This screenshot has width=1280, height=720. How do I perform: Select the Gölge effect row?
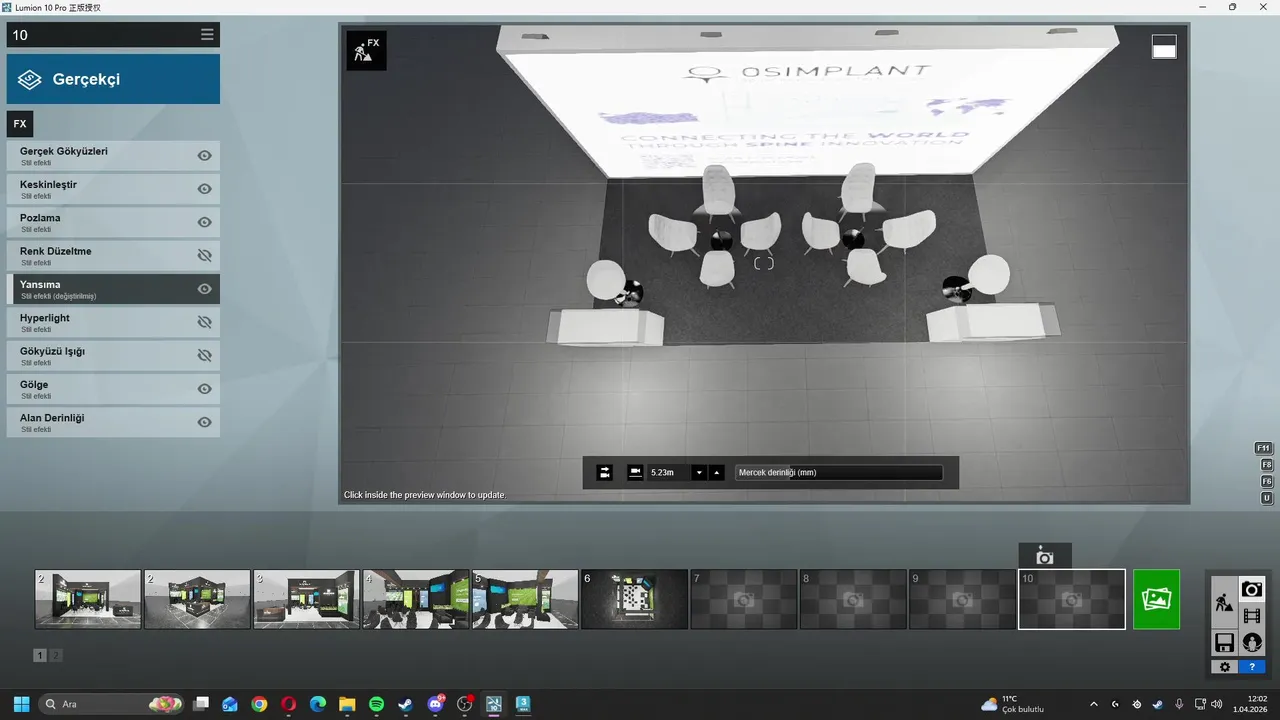tap(113, 389)
